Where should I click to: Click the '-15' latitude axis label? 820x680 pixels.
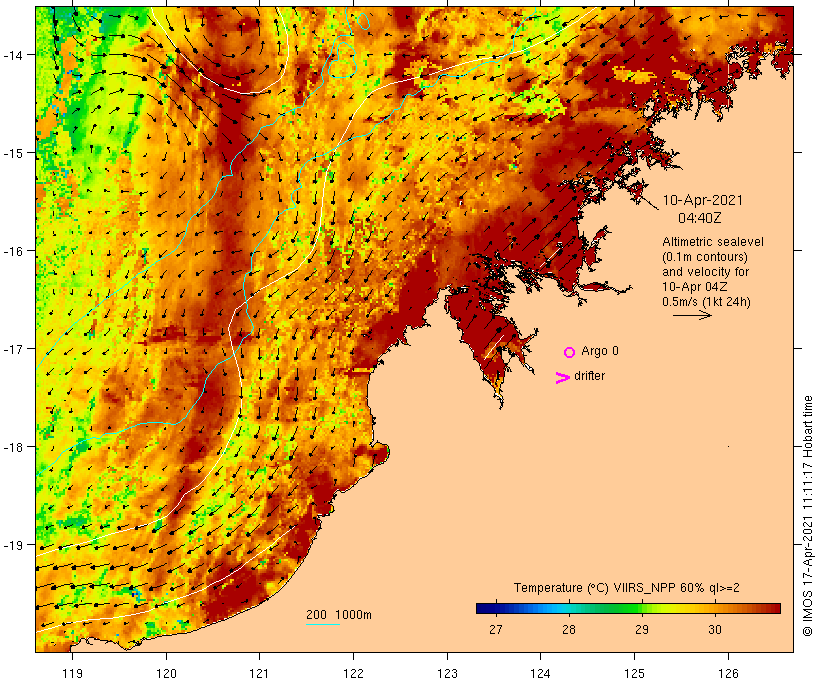click(x=13, y=153)
